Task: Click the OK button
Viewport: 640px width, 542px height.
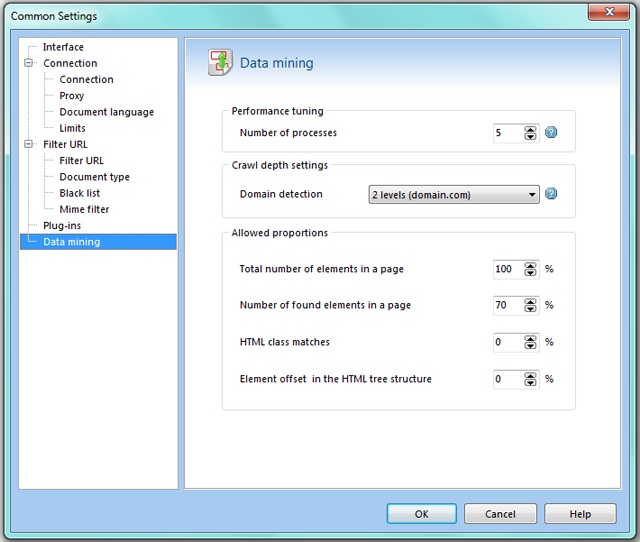Action: tap(422, 514)
